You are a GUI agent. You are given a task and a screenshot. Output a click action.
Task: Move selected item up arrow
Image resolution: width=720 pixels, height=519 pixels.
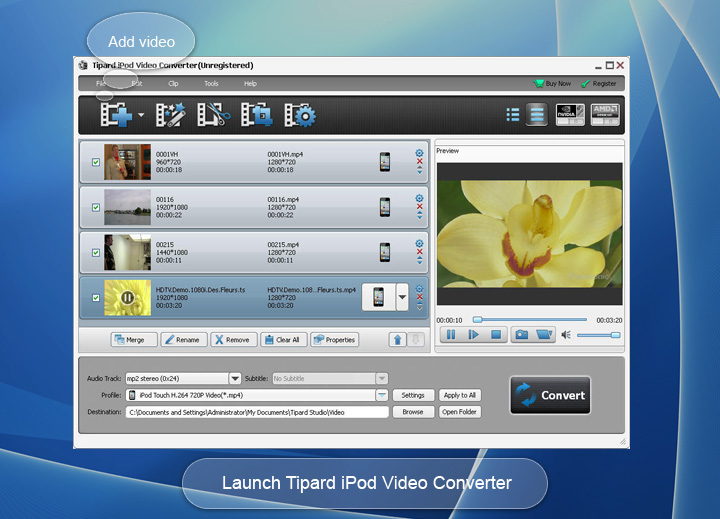click(398, 340)
